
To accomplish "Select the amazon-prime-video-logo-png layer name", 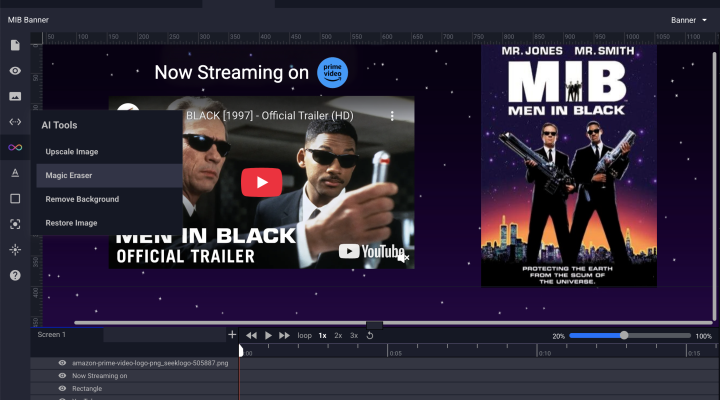I will 150,363.
